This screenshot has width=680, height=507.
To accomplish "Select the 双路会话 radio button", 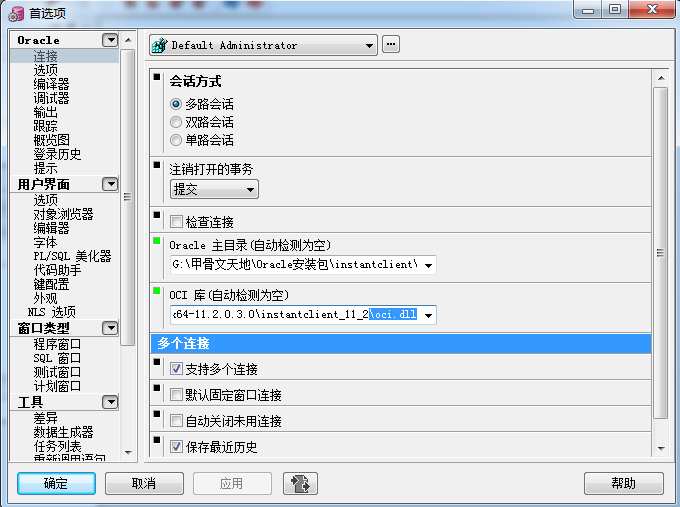I will [x=176, y=122].
